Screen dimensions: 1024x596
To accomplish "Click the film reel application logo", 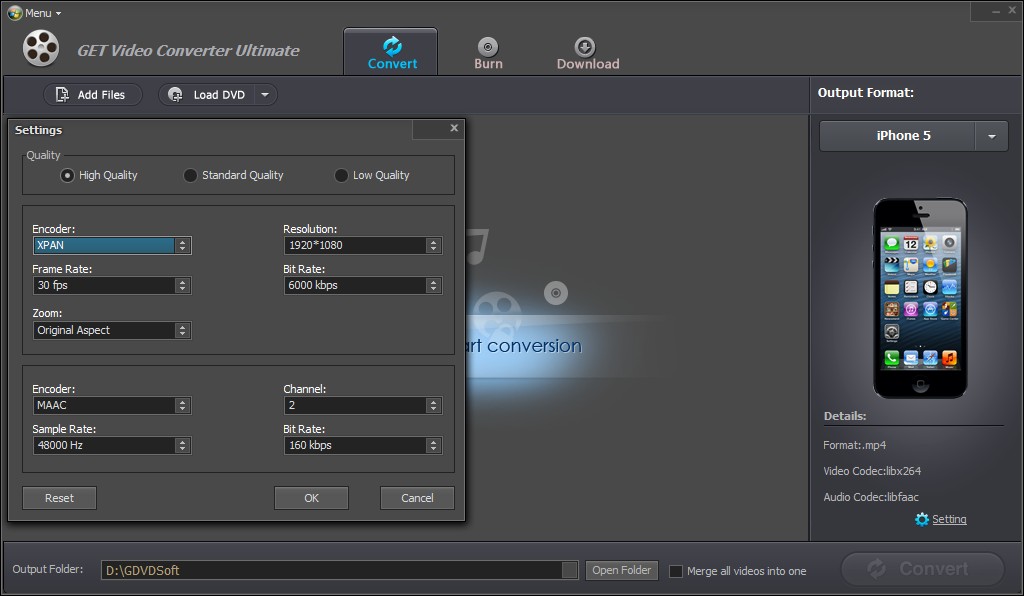I will (40, 48).
